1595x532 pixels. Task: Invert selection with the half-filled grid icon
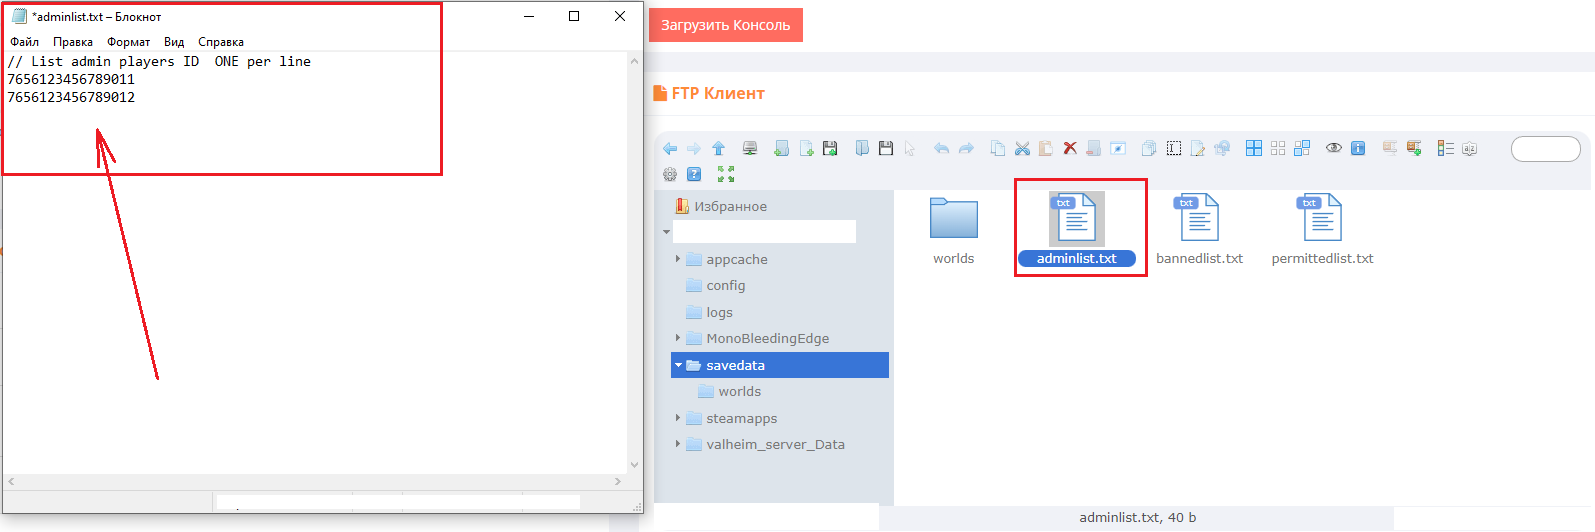(x=1302, y=148)
